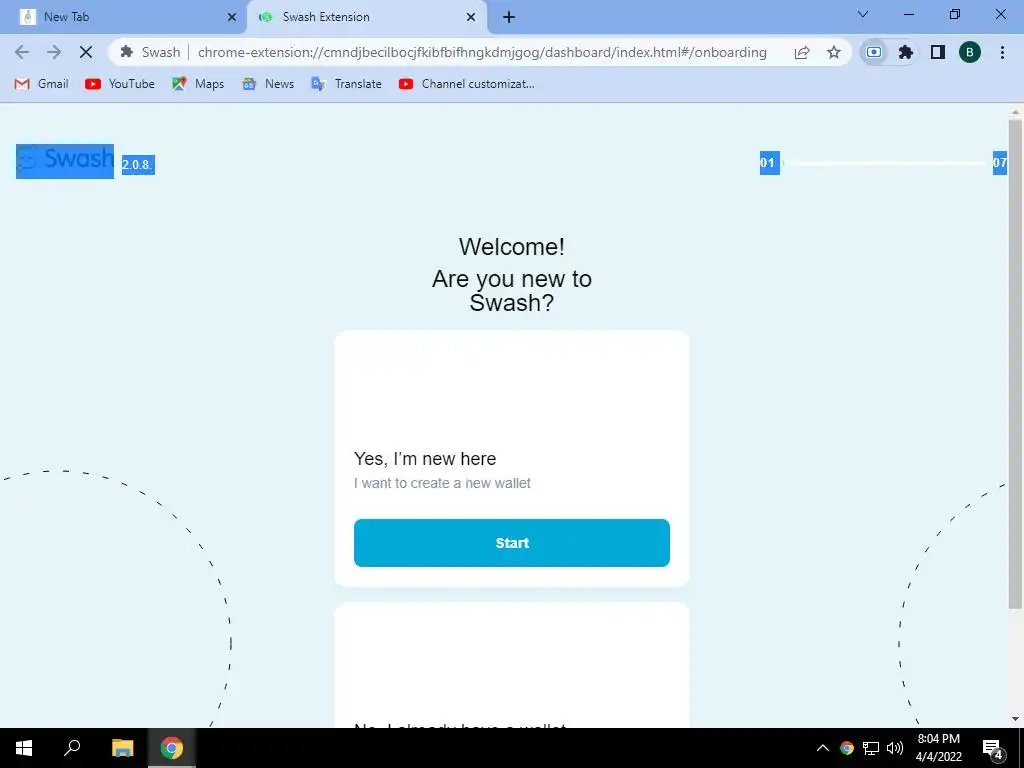Image resolution: width=1024 pixels, height=768 pixels.
Task: Open Windows taskbar search
Action: tap(72, 748)
